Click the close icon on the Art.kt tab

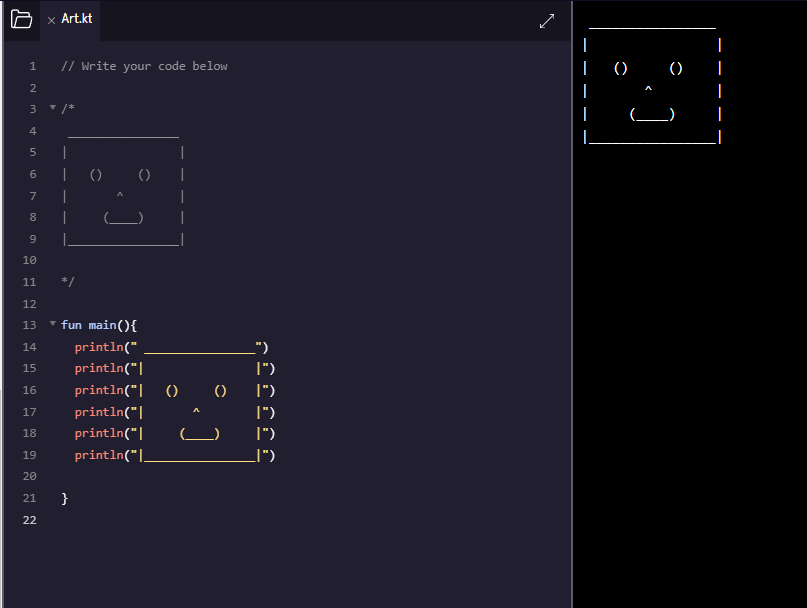click(51, 20)
